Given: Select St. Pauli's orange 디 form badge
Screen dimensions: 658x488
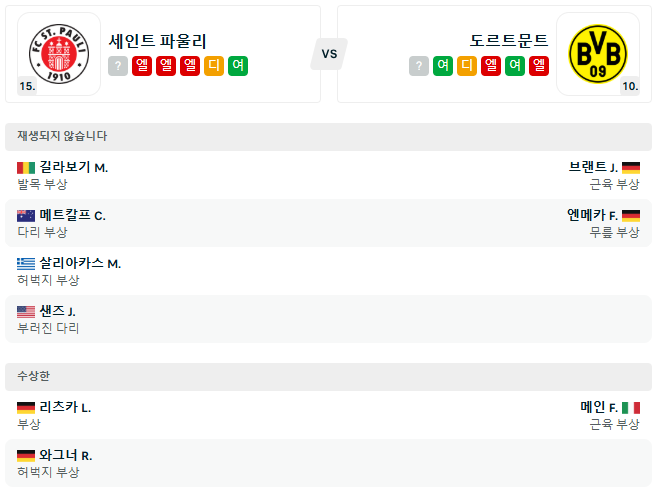Looking at the screenshot, I should coord(214,66).
